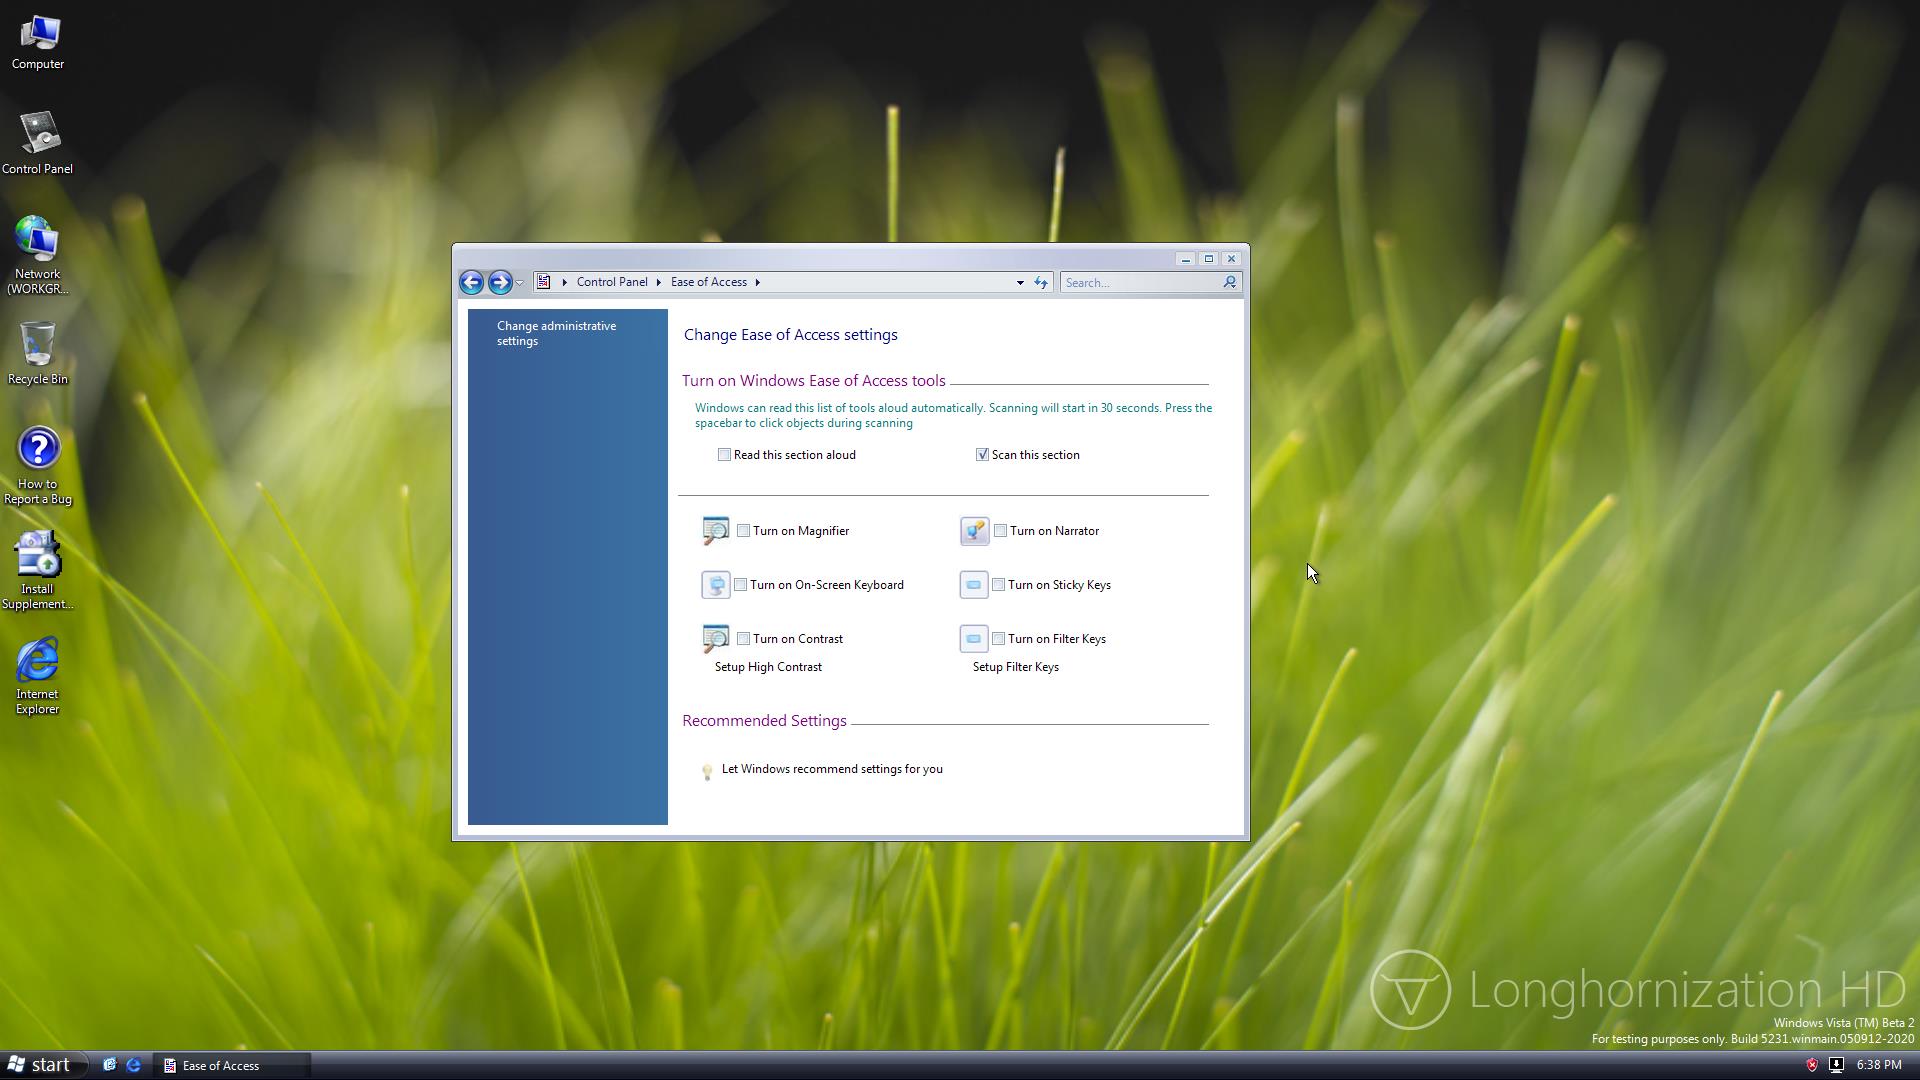Screen dimensions: 1920x1080
Task: Click the Contrast icon
Action: click(x=715, y=638)
